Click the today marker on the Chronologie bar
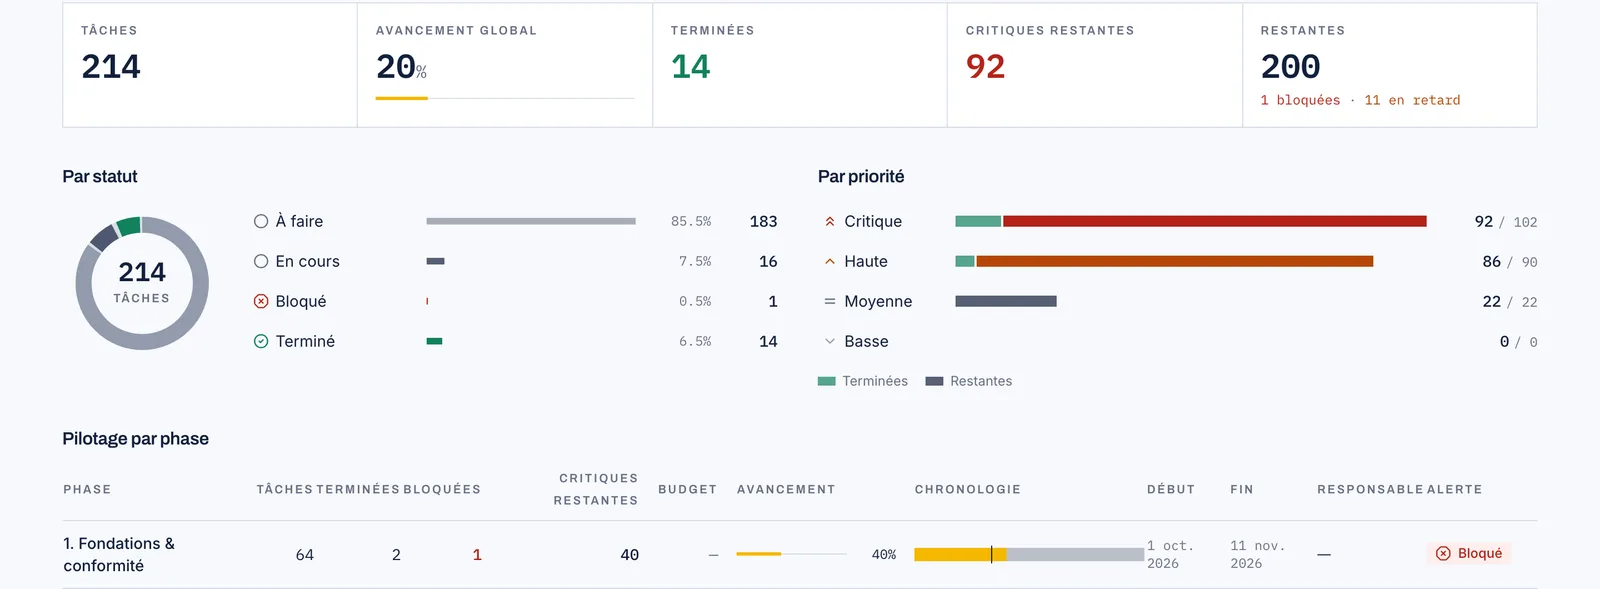 [992, 554]
